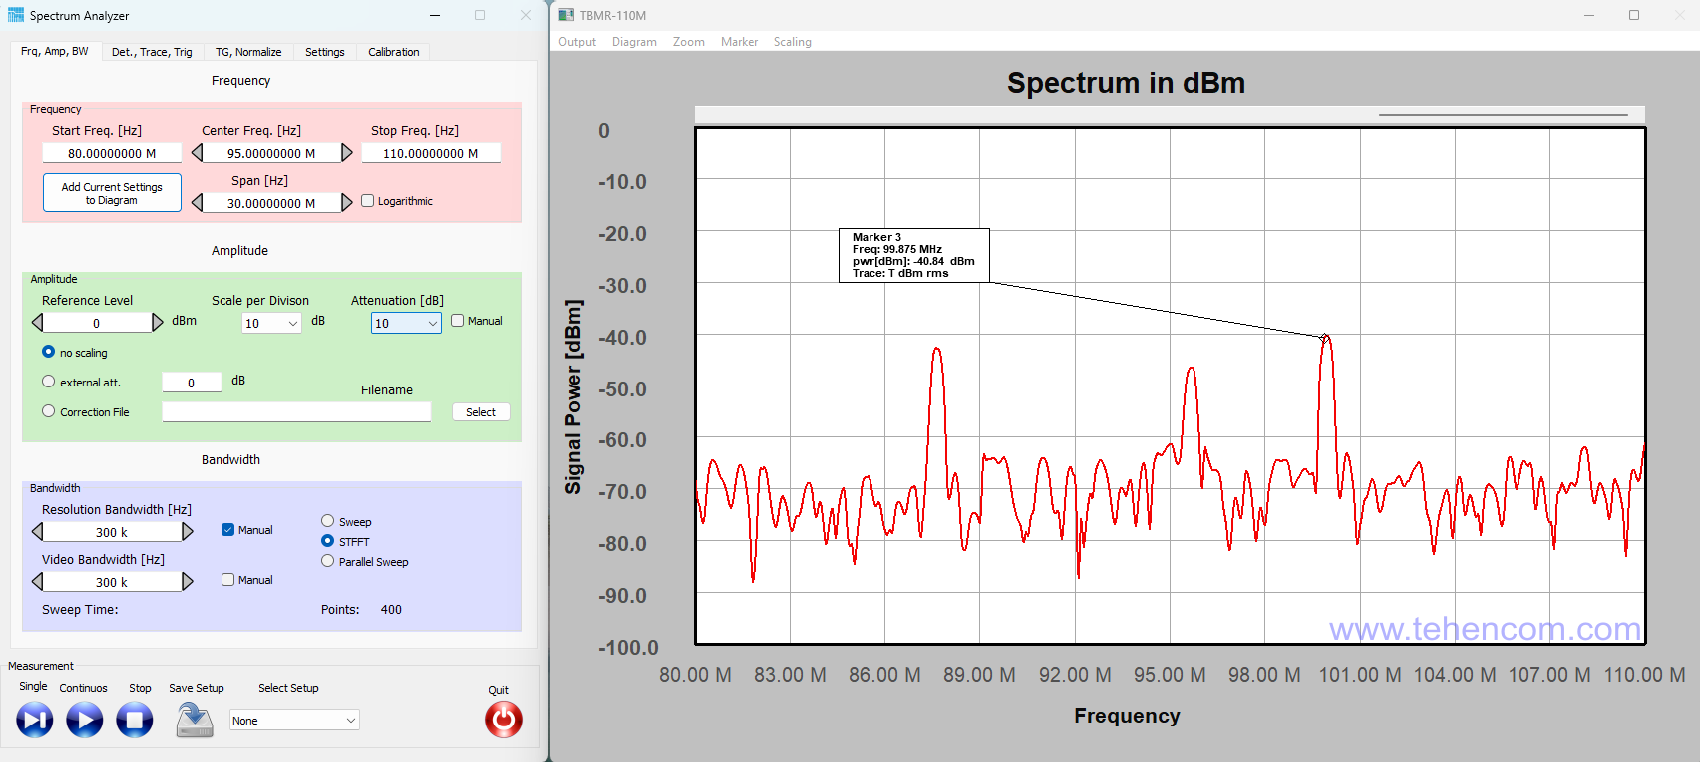Increase Video Bandwidth with right arrow
The height and width of the screenshot is (762, 1700).
point(187,581)
